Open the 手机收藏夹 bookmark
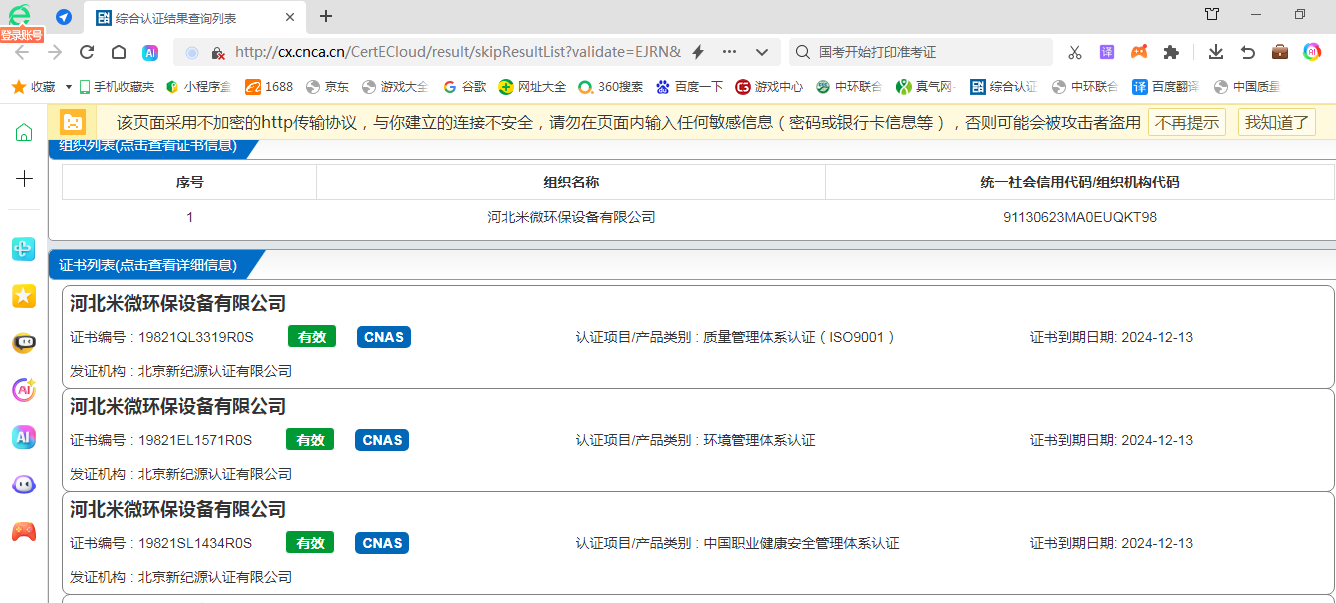 coord(117,87)
